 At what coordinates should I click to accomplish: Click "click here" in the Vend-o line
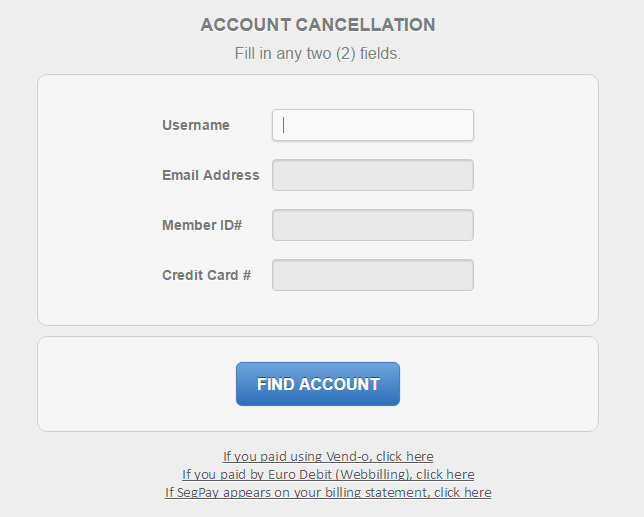(x=404, y=456)
